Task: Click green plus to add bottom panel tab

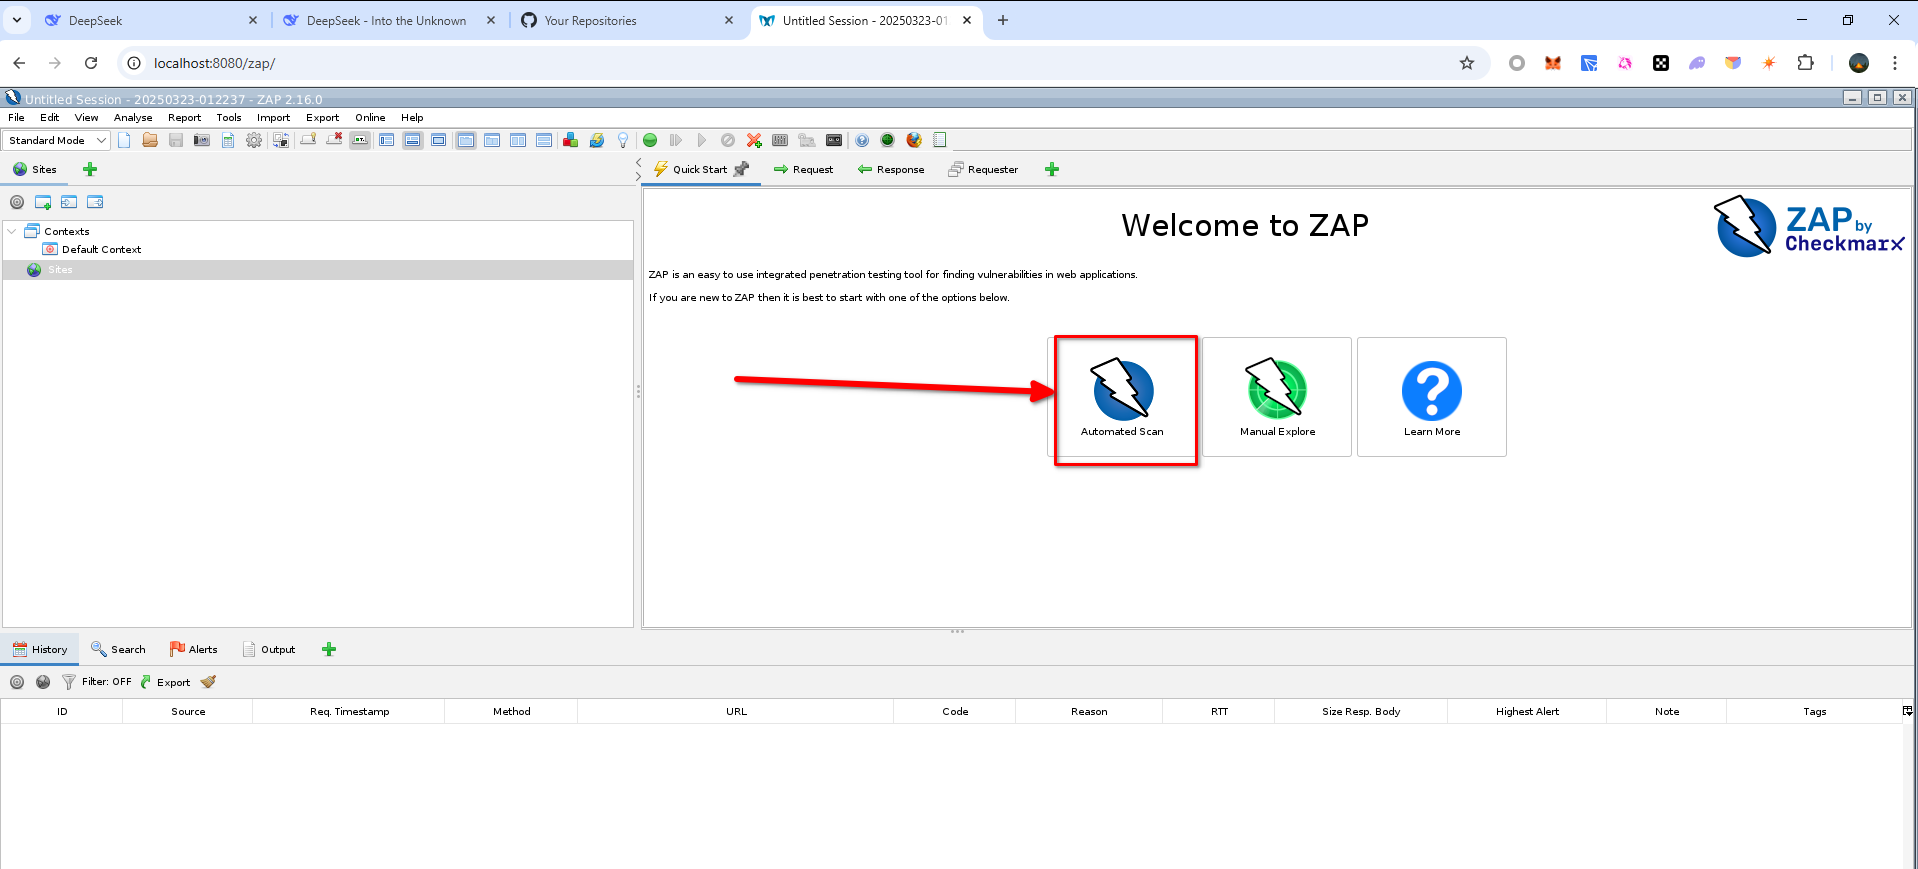Action: [329, 650]
